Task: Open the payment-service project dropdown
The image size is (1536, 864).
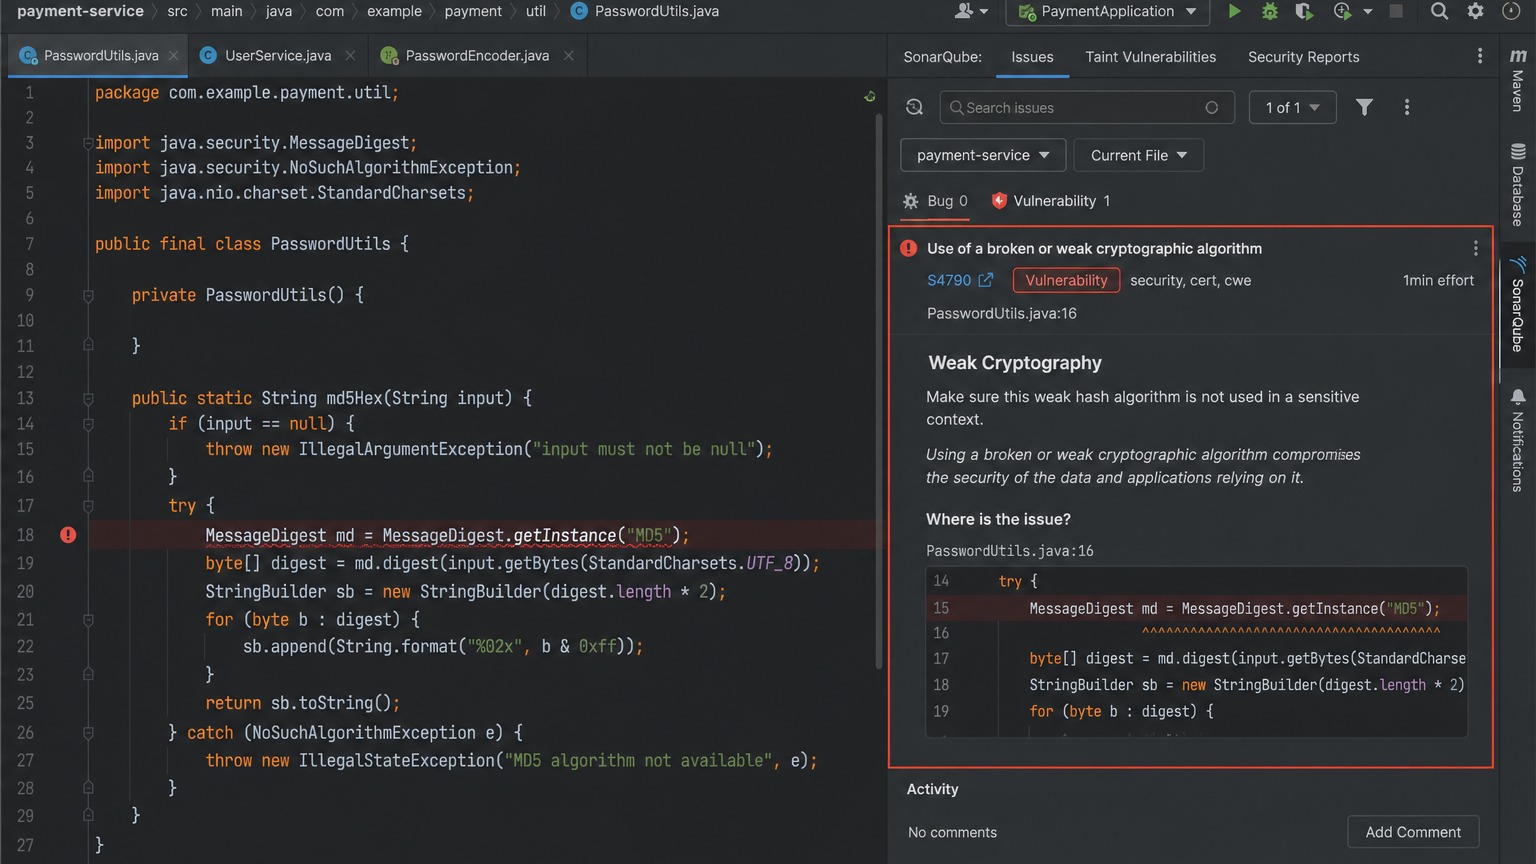Action: point(983,155)
